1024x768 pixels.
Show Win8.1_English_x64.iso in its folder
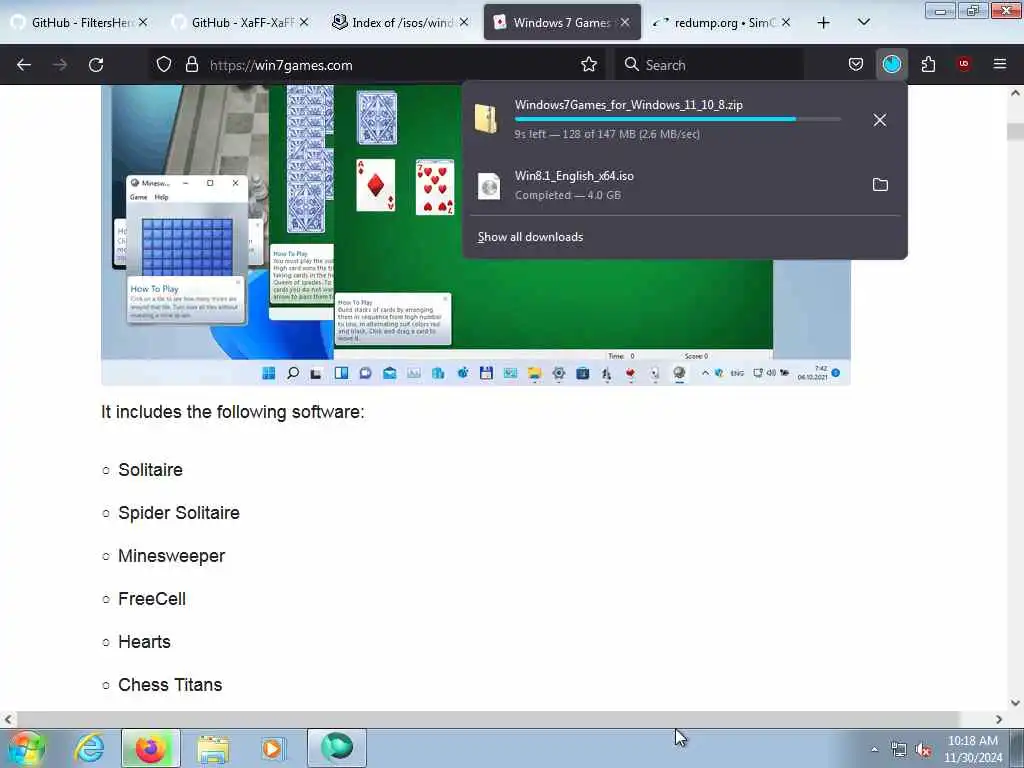[x=880, y=185]
